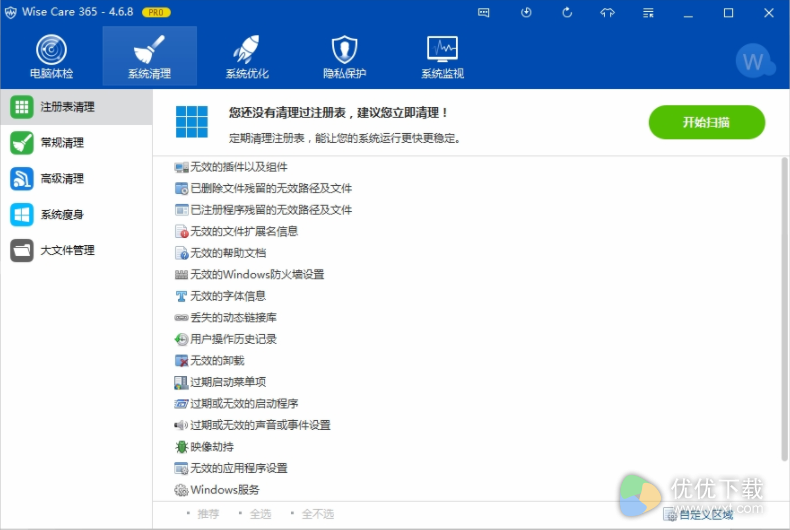Select the 无效的字体信息 entry
This screenshot has width=790, height=530.
(x=228, y=296)
